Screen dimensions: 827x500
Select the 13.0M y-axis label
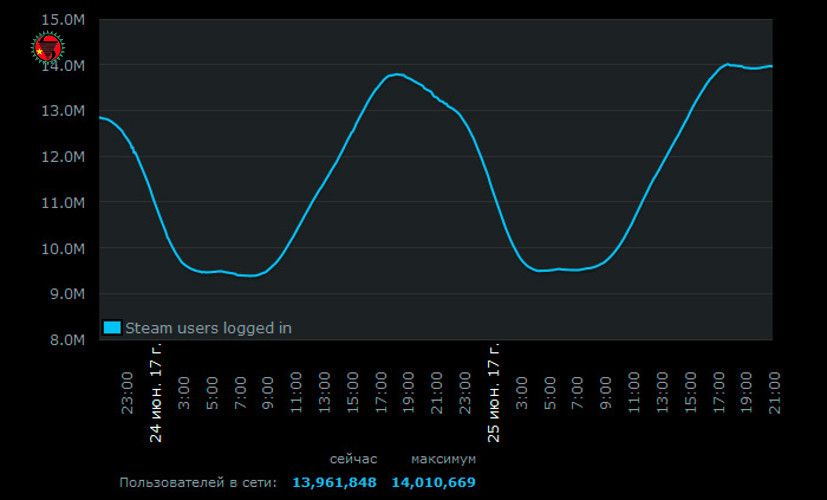coord(63,111)
